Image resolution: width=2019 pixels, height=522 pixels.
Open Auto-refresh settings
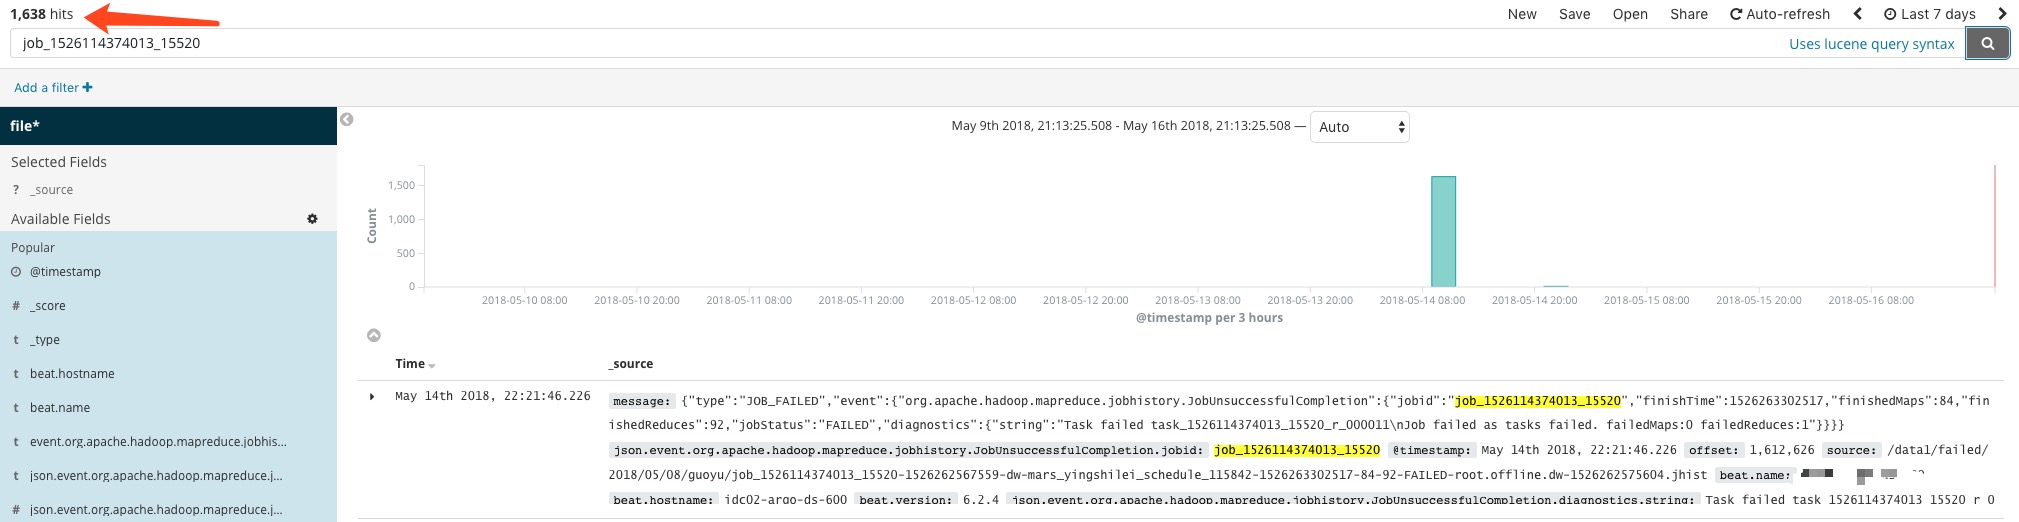[1780, 14]
